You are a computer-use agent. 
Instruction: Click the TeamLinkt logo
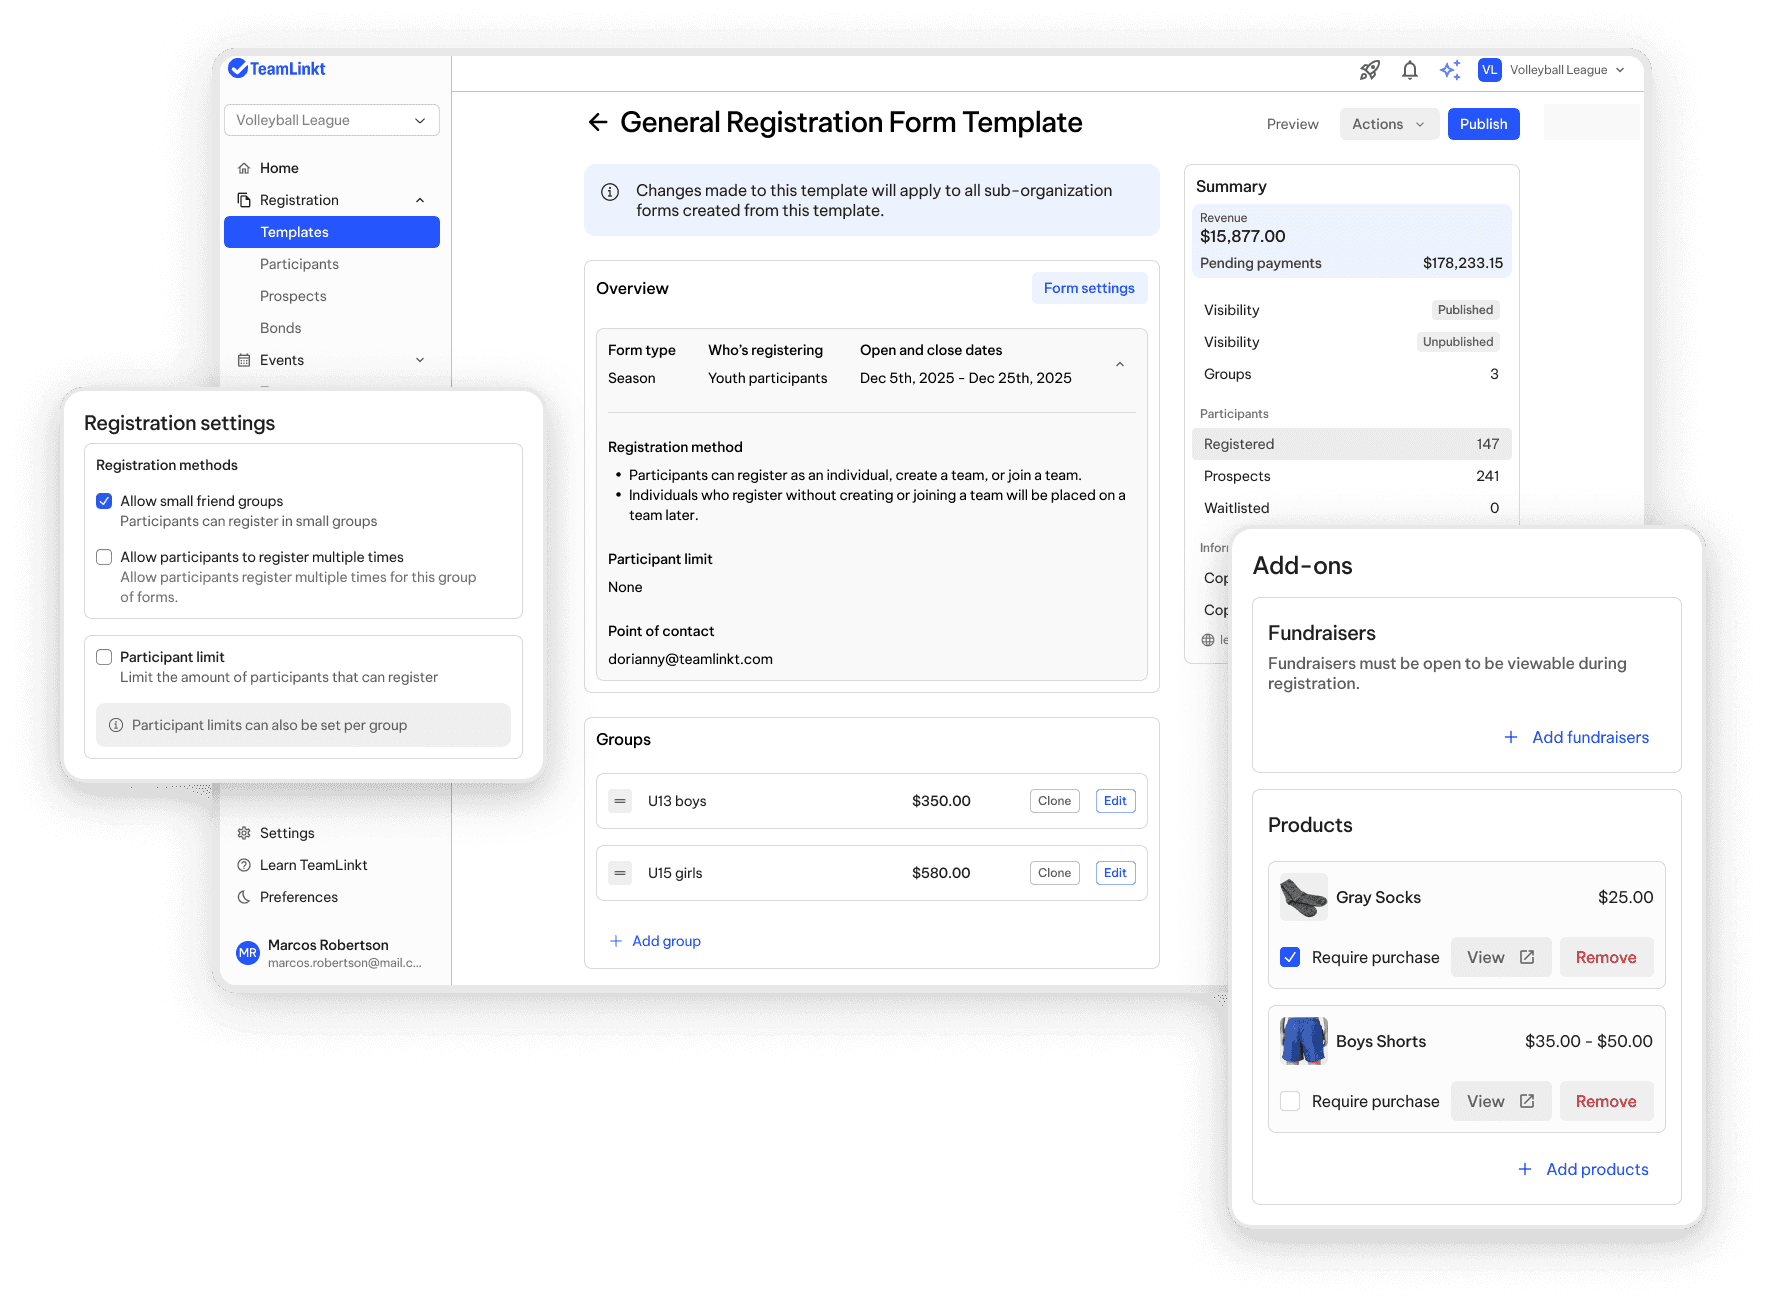(x=277, y=68)
